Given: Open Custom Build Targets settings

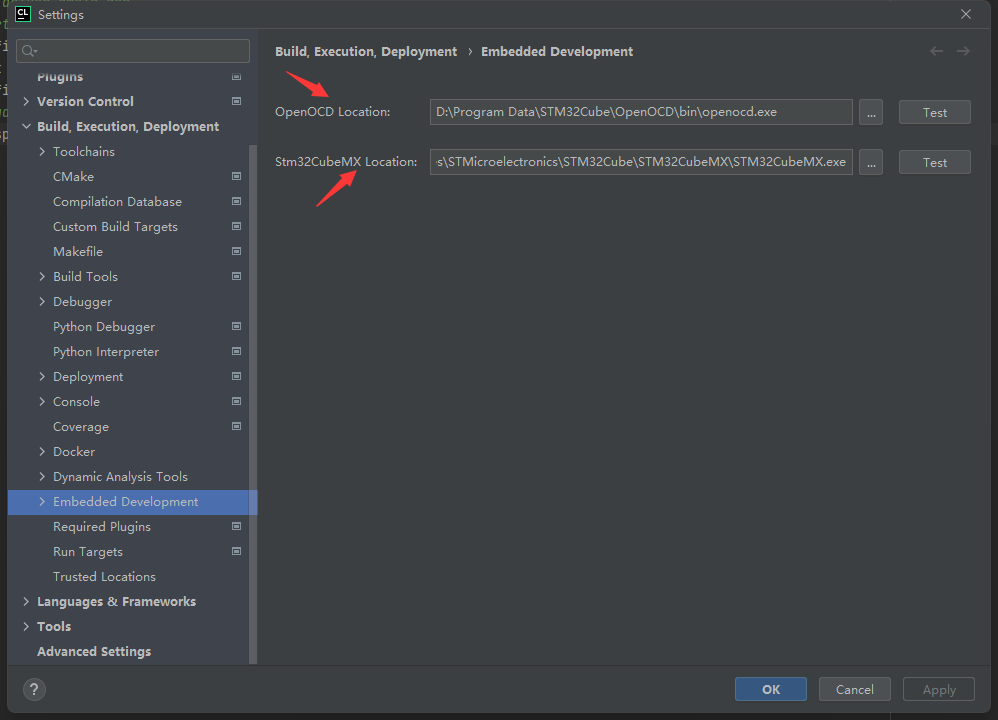Looking at the screenshot, I should tap(115, 227).
